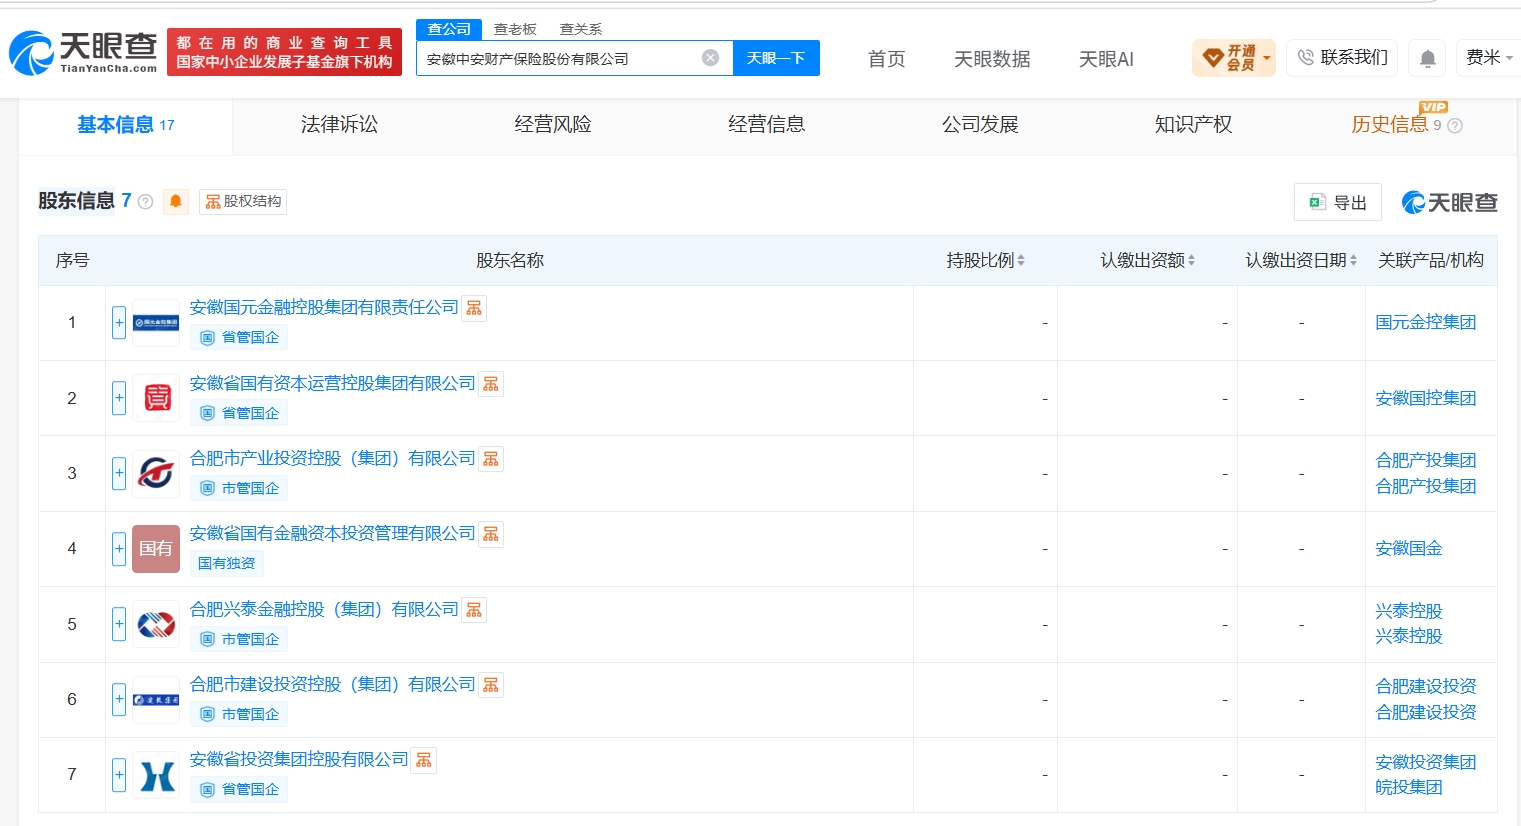Switch to the 知识产权 tab

click(x=1193, y=124)
